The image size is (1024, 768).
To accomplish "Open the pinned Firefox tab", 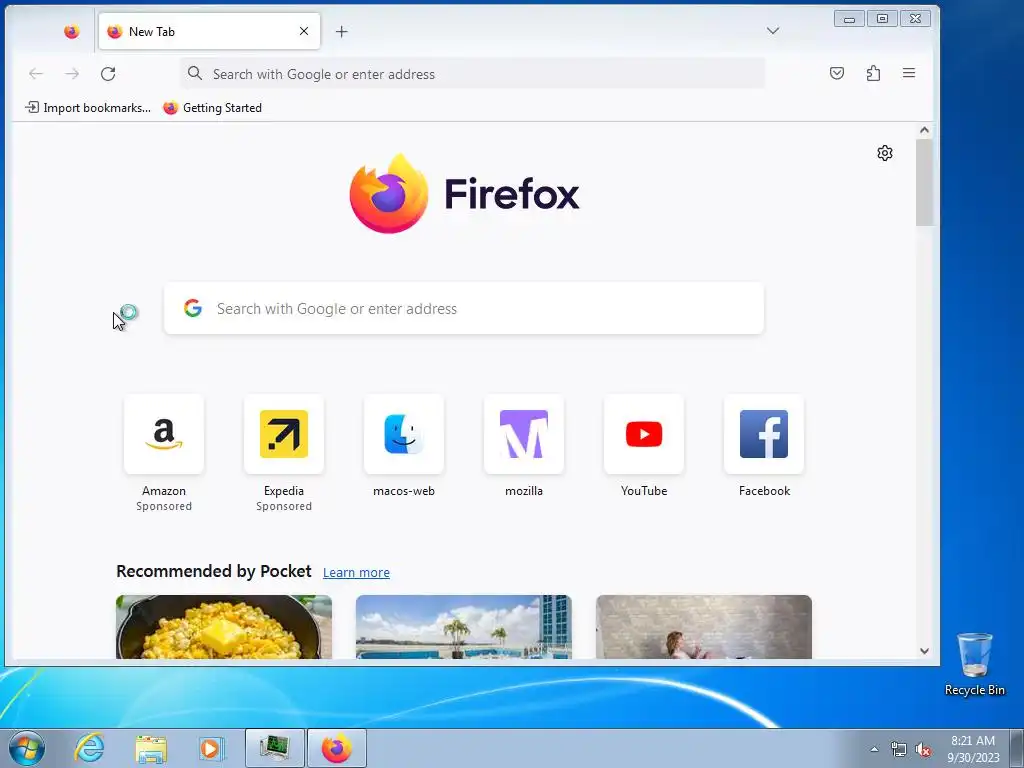I will (71, 31).
